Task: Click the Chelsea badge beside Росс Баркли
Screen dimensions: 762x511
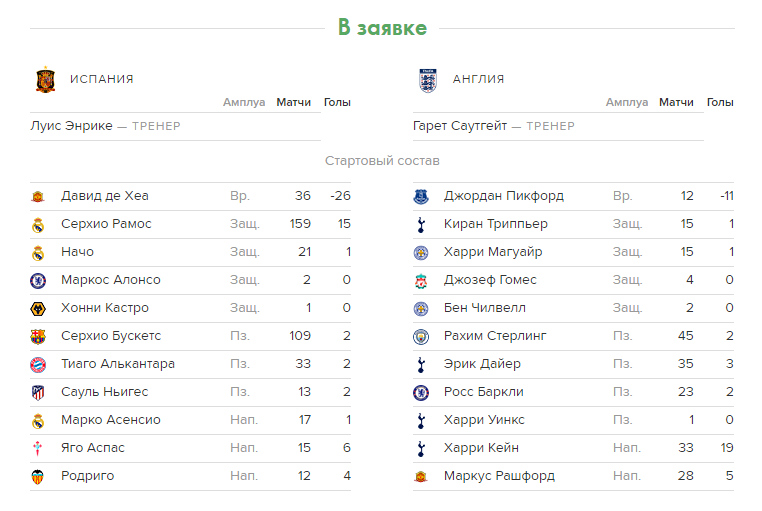Action: pyautogui.click(x=421, y=392)
